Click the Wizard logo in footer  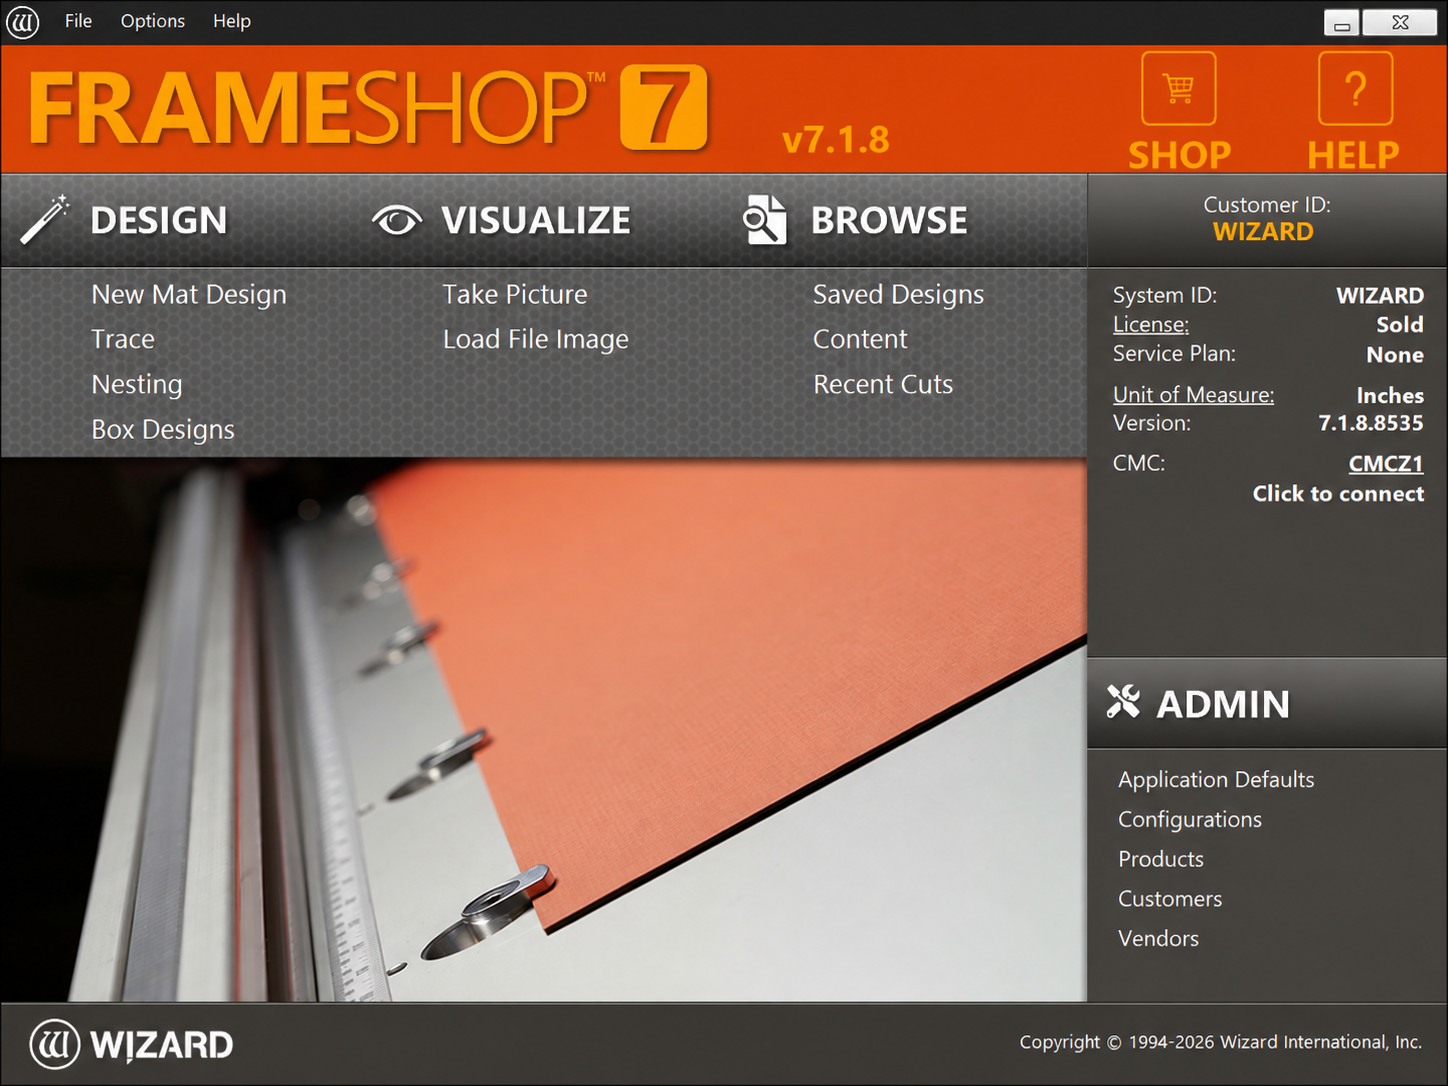(131, 1045)
